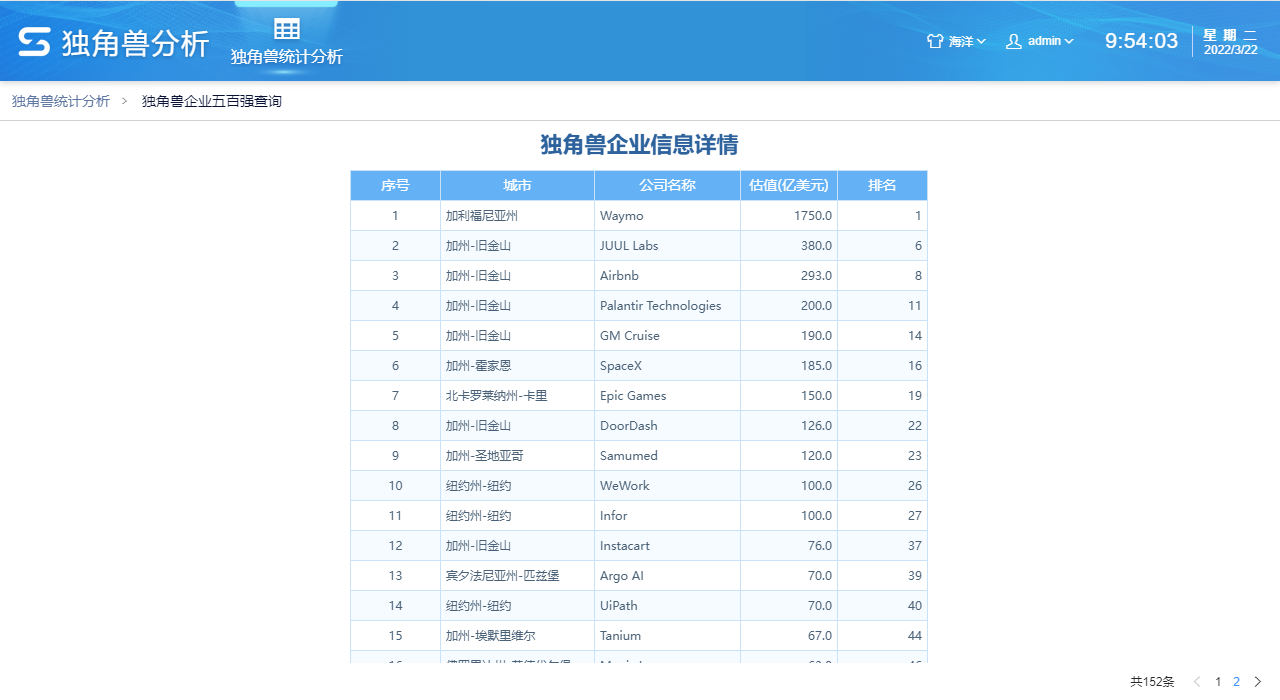The height and width of the screenshot is (700, 1280).
Task: Go to page 1 of results
Action: [1218, 682]
